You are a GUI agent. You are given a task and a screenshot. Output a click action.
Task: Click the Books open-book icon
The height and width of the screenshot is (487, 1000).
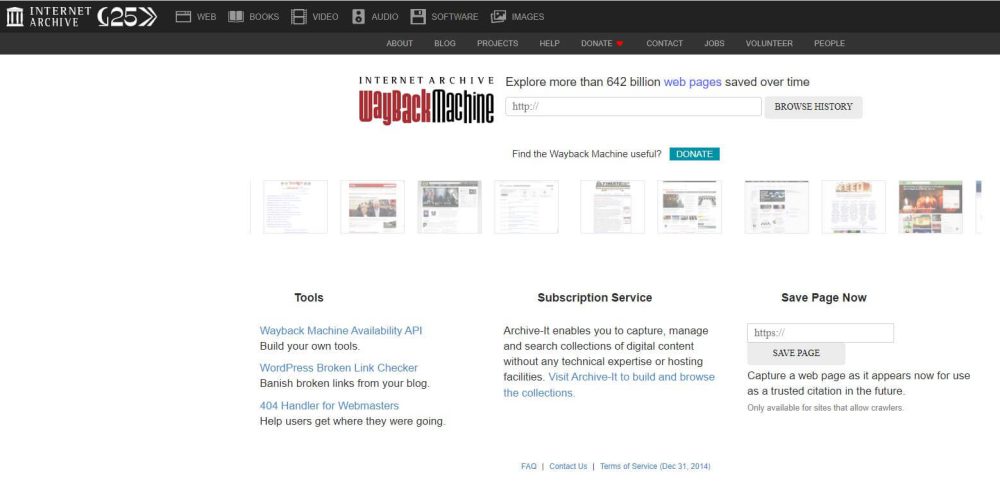coord(236,17)
